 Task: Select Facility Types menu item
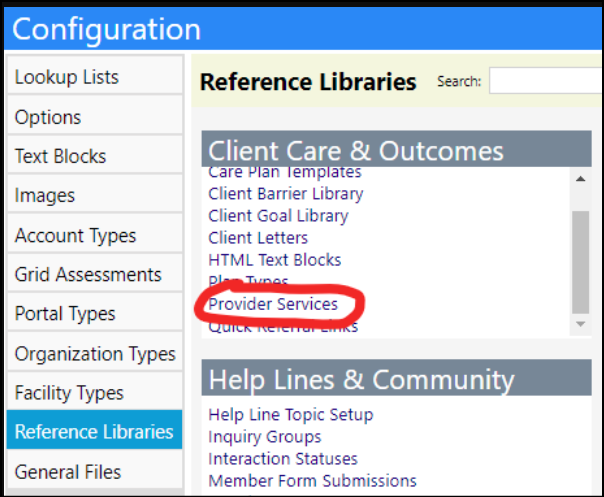click(x=95, y=391)
